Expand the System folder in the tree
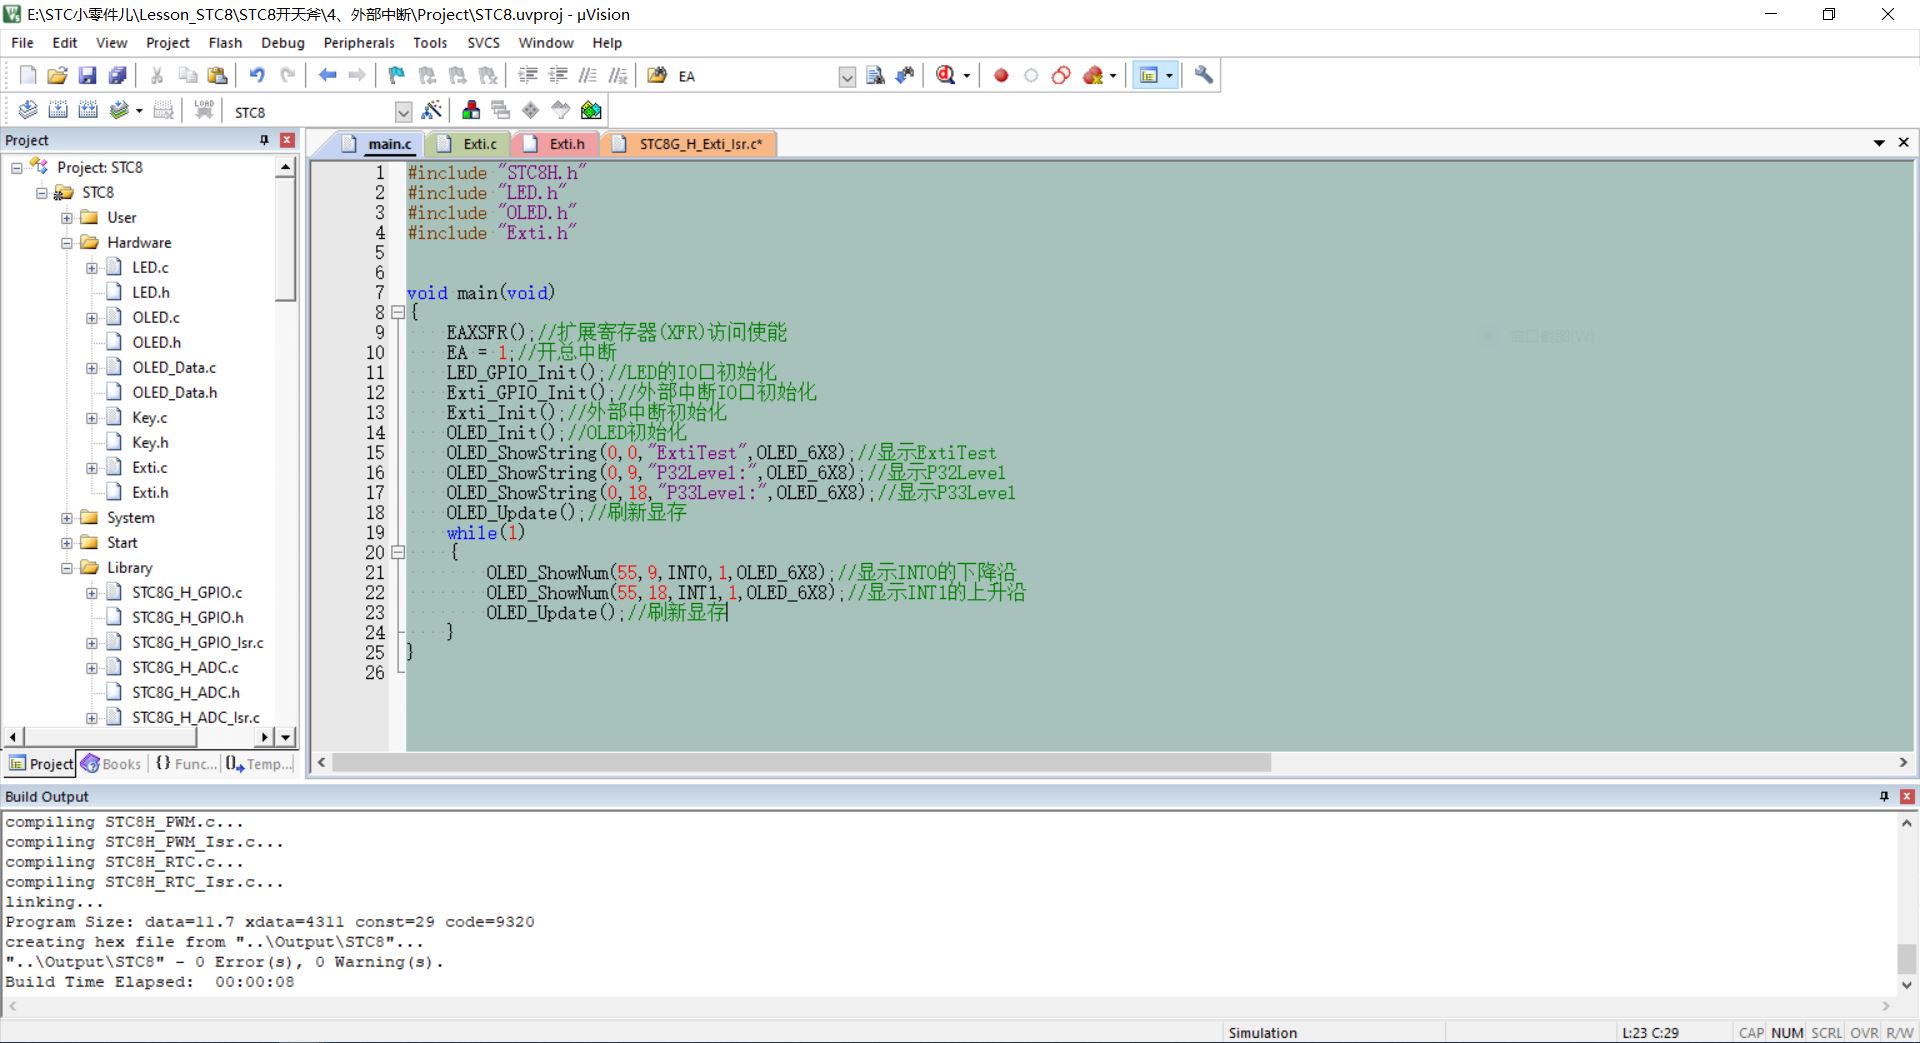 [x=67, y=518]
